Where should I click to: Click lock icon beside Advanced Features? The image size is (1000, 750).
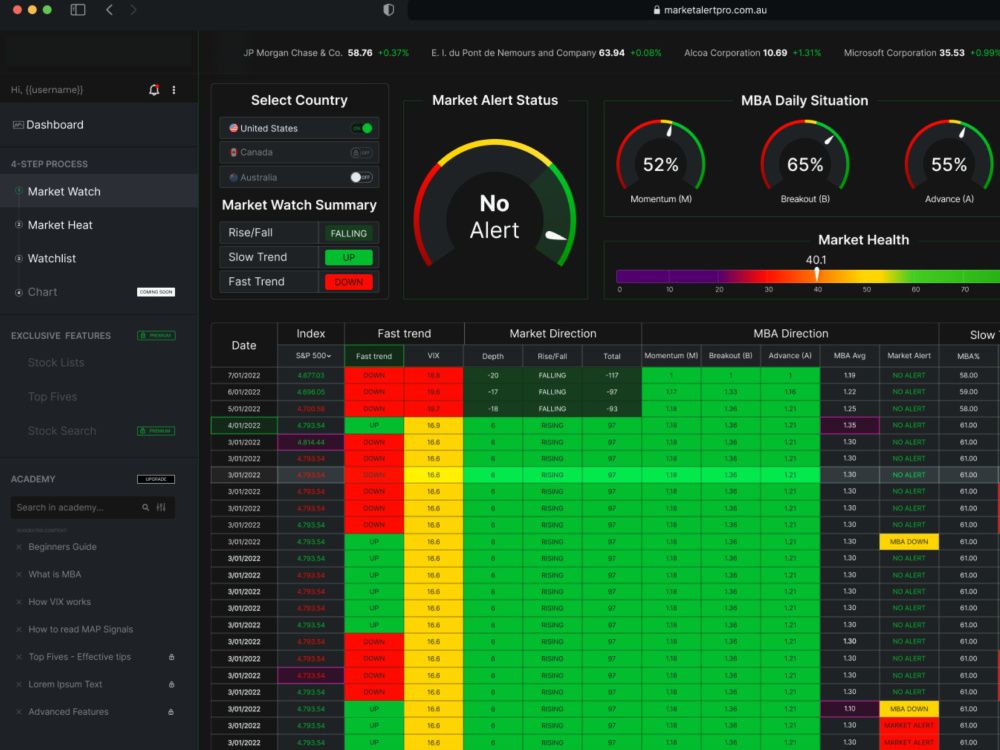click(171, 712)
